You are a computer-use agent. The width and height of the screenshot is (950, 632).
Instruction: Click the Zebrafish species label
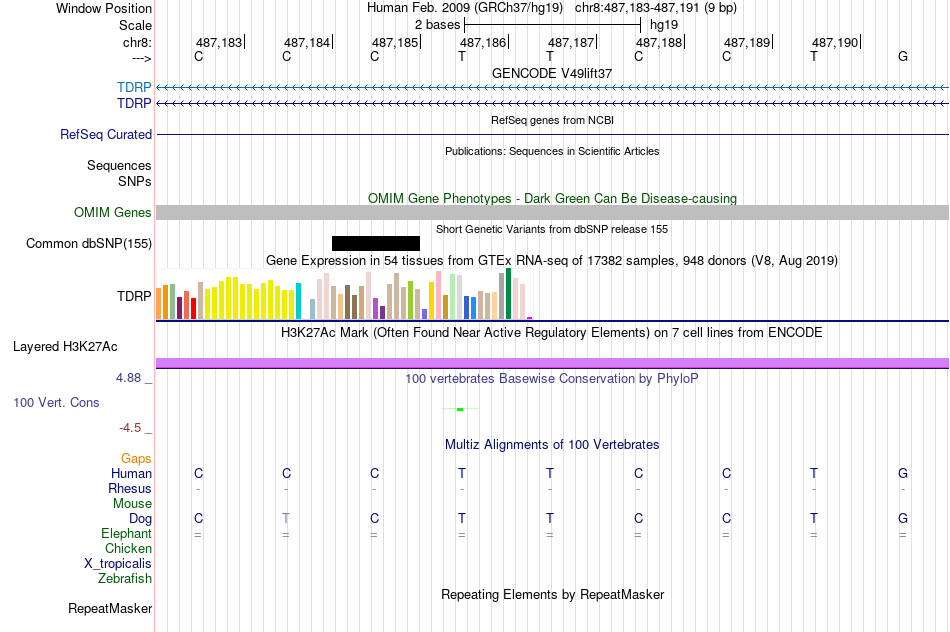[125, 578]
